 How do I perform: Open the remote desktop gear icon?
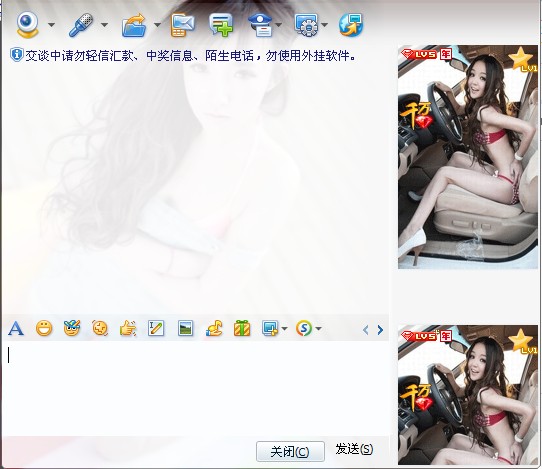pos(306,25)
